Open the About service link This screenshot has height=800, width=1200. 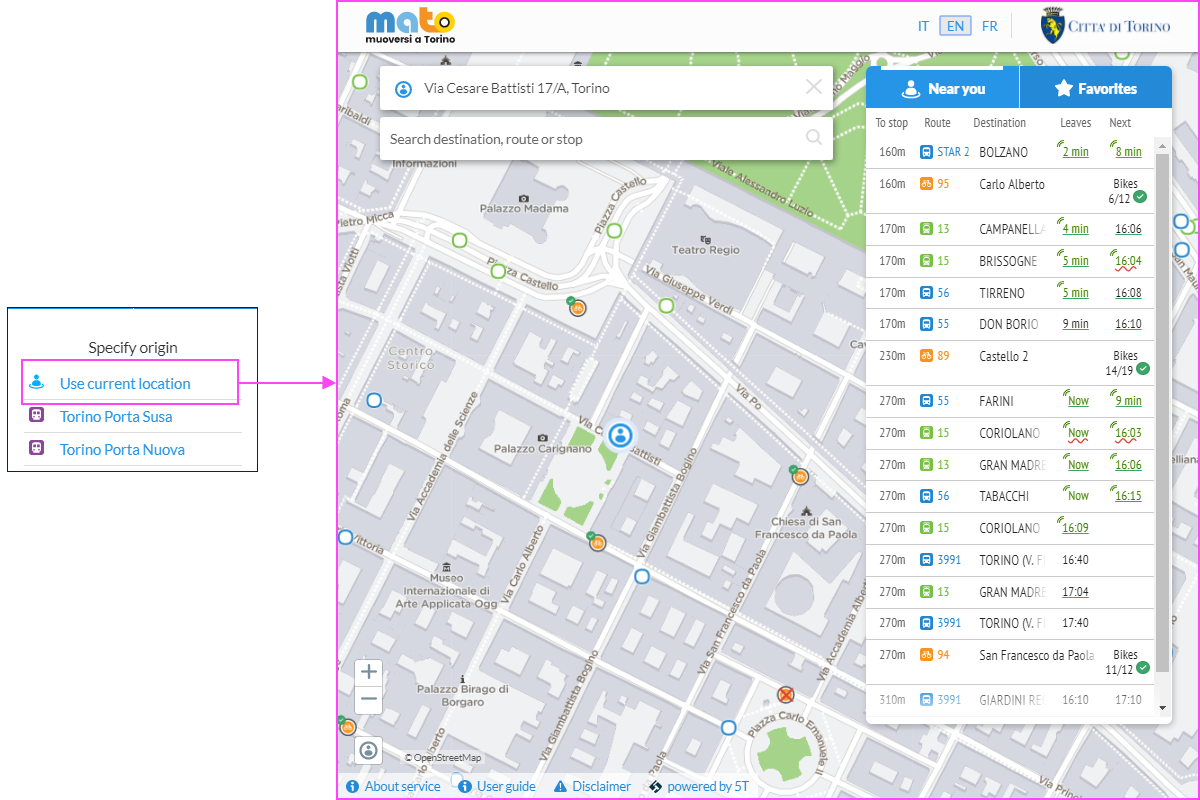393,786
